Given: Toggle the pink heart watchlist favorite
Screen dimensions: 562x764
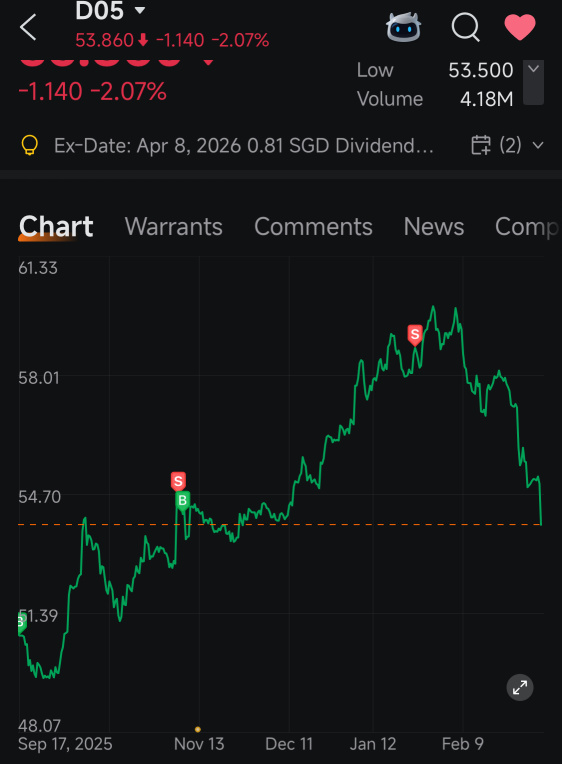Looking at the screenshot, I should point(520,27).
